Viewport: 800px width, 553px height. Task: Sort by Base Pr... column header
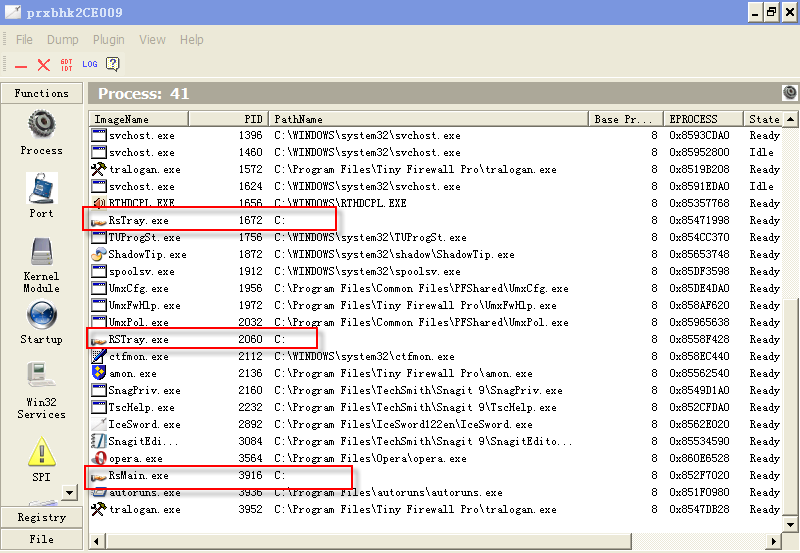[x=626, y=119]
